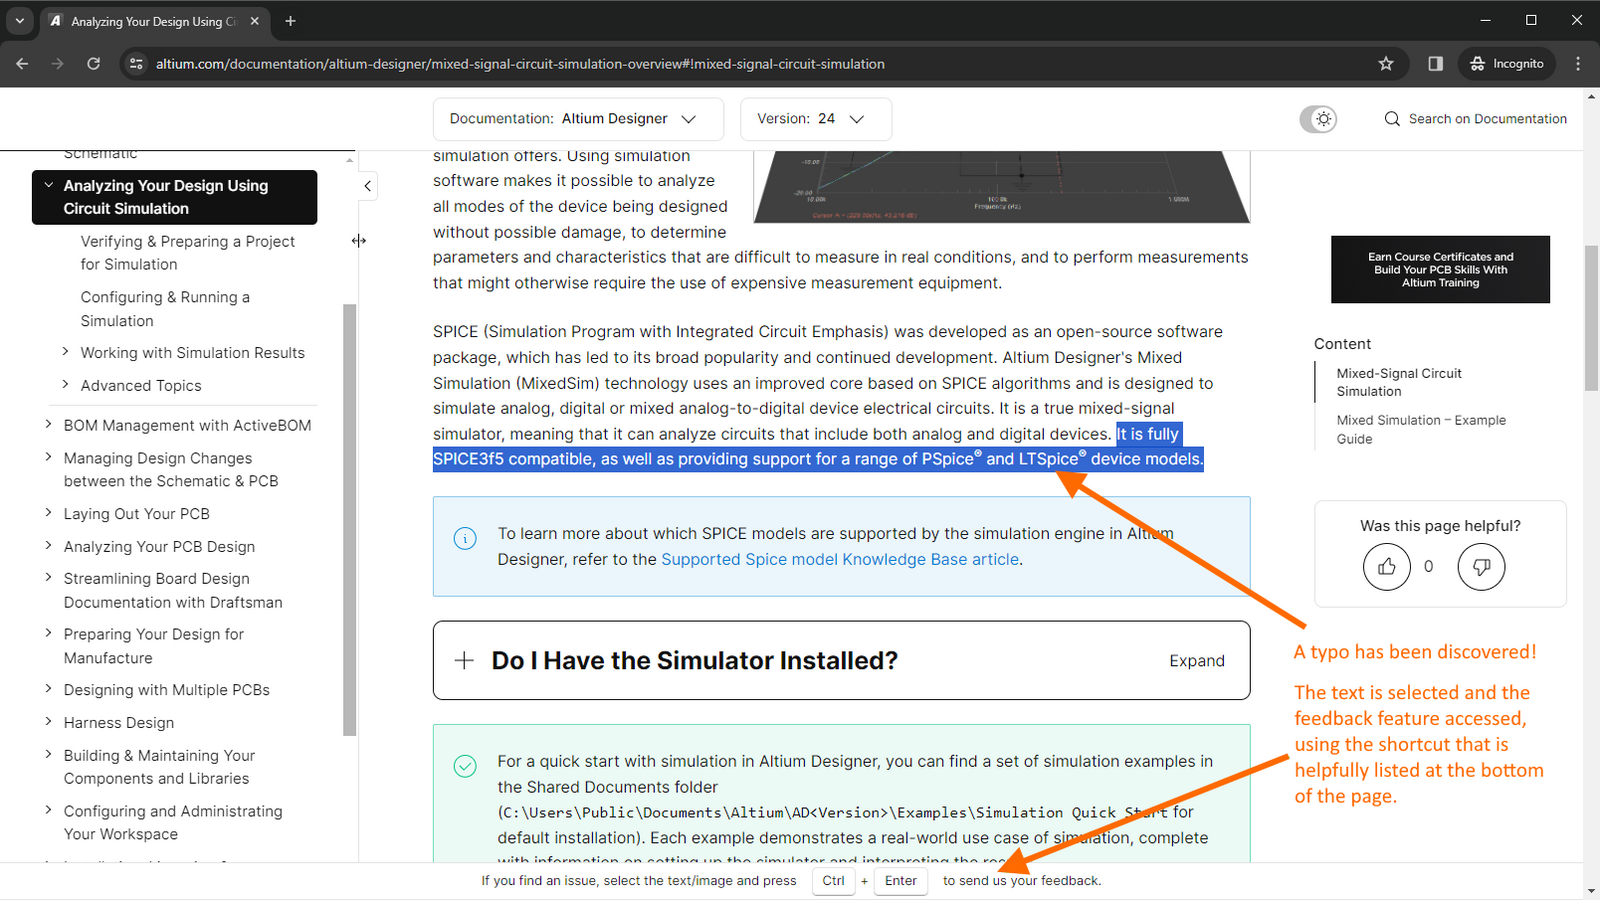Image resolution: width=1600 pixels, height=900 pixels.
Task: Click the thumbs down not helpful button
Action: pos(1481,567)
